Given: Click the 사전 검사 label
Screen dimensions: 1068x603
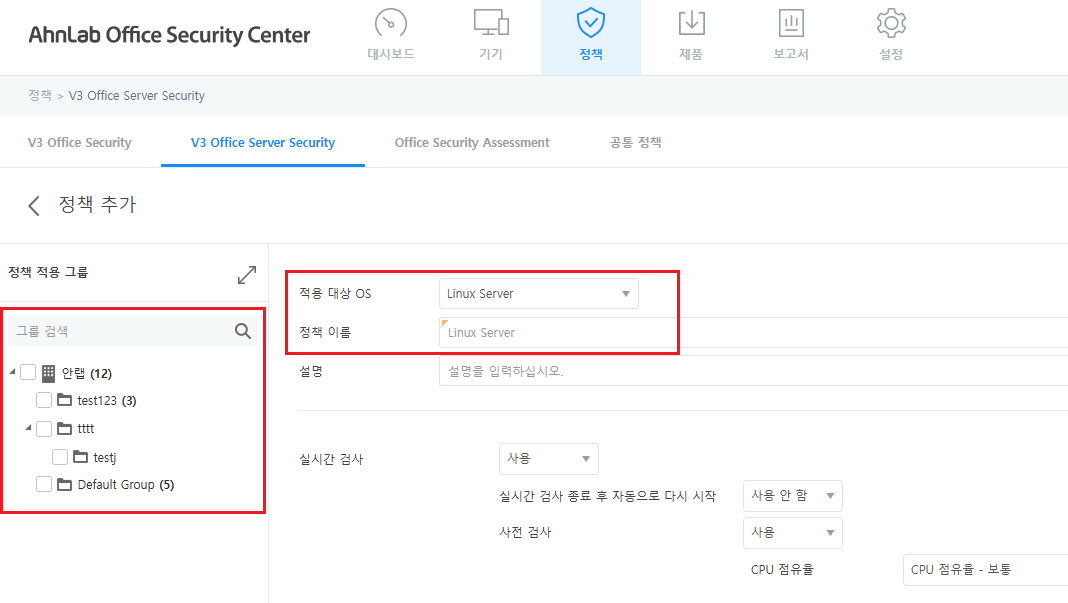Looking at the screenshot, I should pos(525,532).
